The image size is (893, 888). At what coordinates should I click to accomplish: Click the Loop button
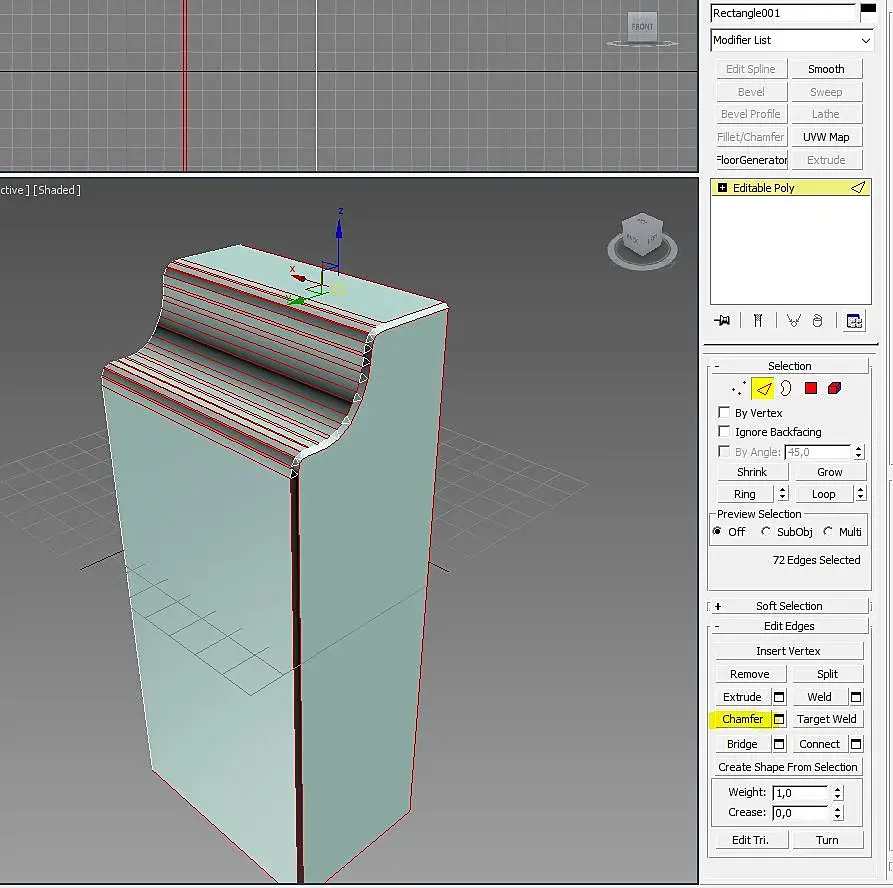pos(824,494)
